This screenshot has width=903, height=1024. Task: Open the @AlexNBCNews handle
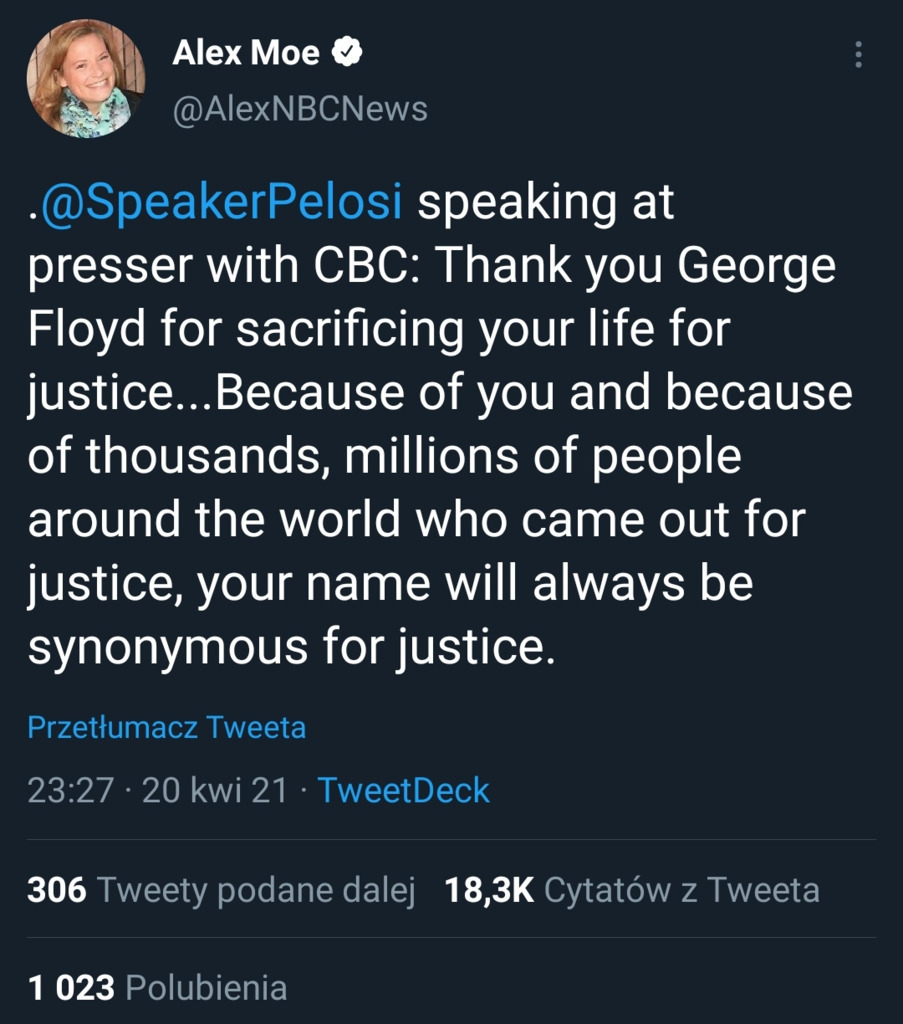tap(300, 109)
